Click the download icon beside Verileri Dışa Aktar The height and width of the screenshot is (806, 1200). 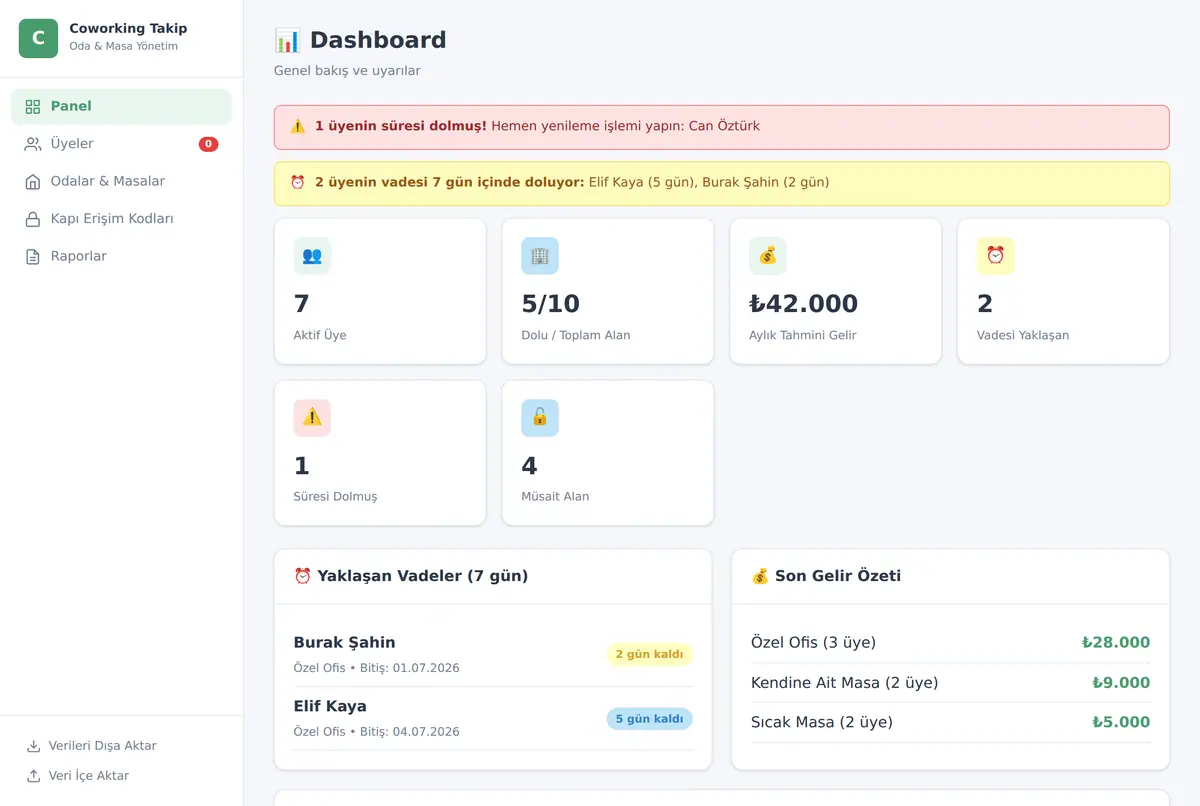[x=34, y=746]
